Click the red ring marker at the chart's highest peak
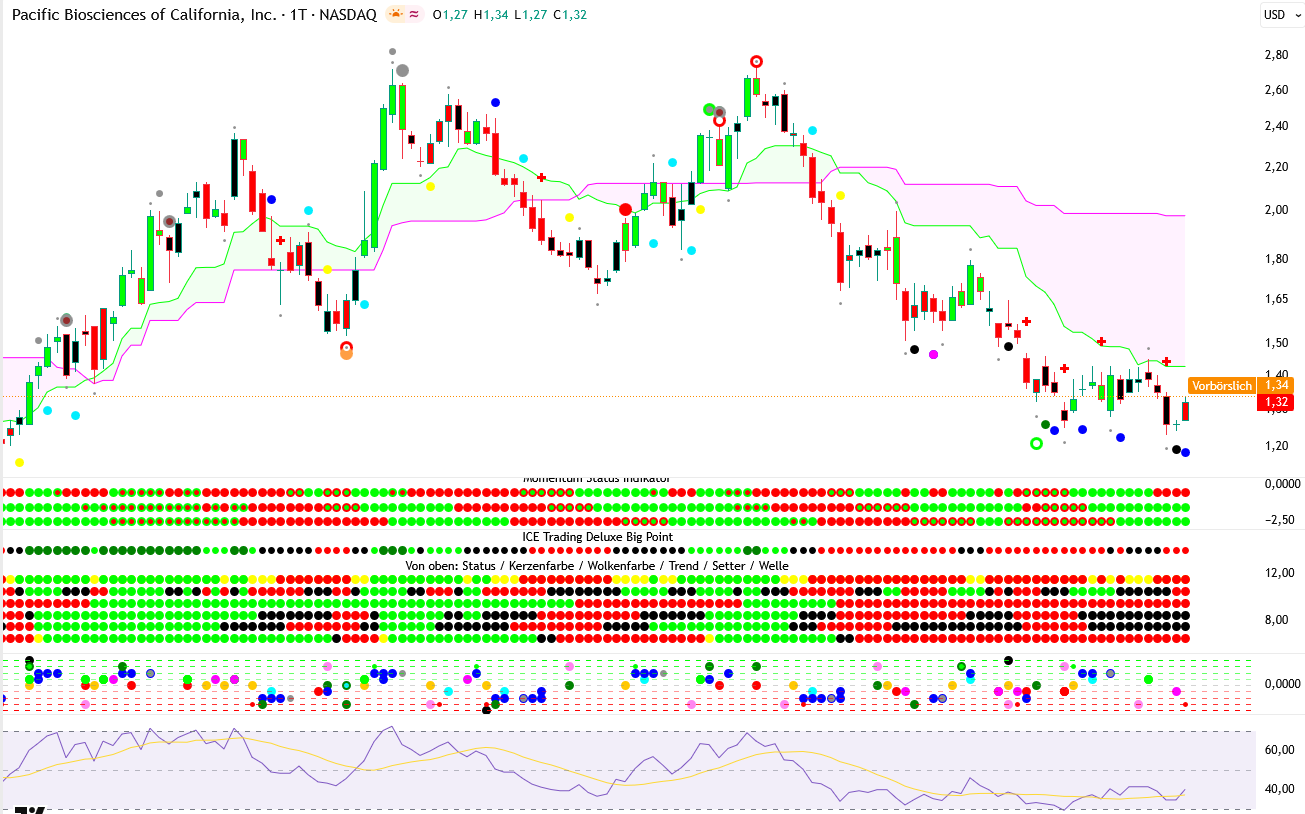The image size is (1305, 814). 757,61
